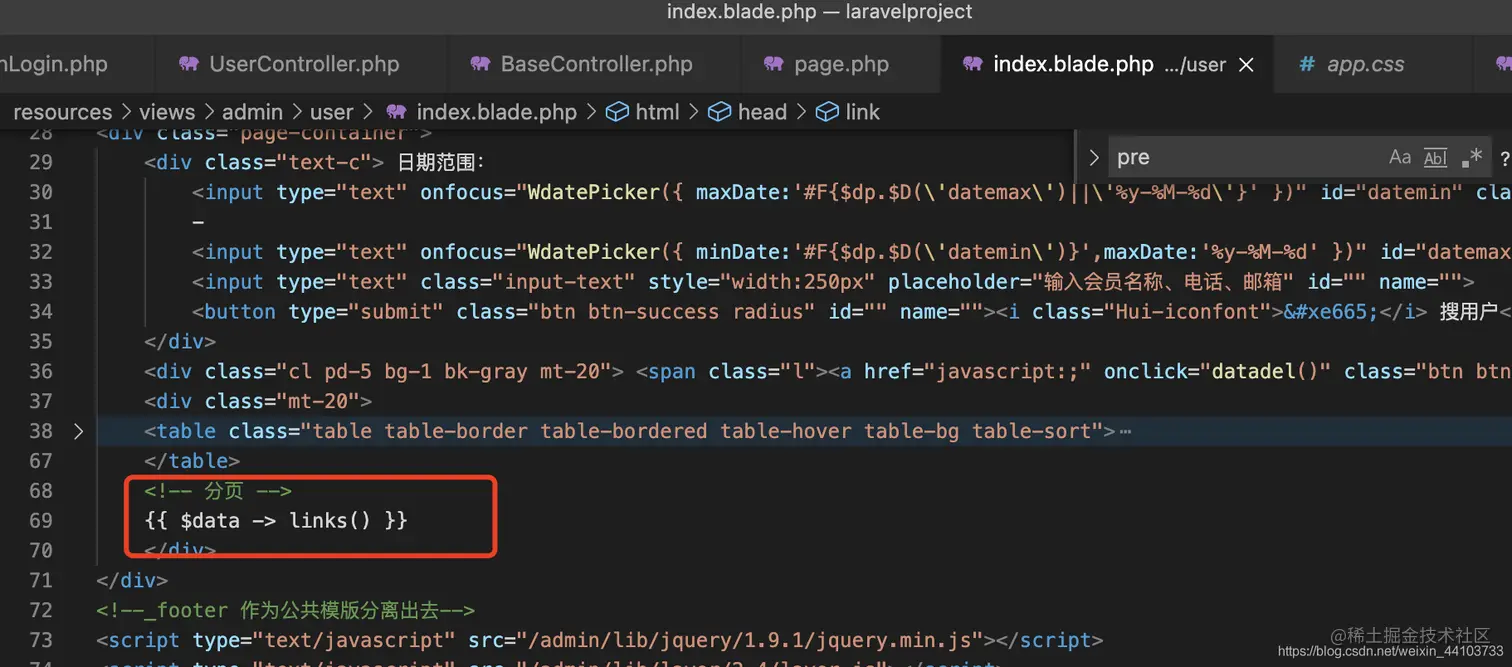
Task: Click the "&#xe665;" entity on line 34
Action: [x=1332, y=312]
